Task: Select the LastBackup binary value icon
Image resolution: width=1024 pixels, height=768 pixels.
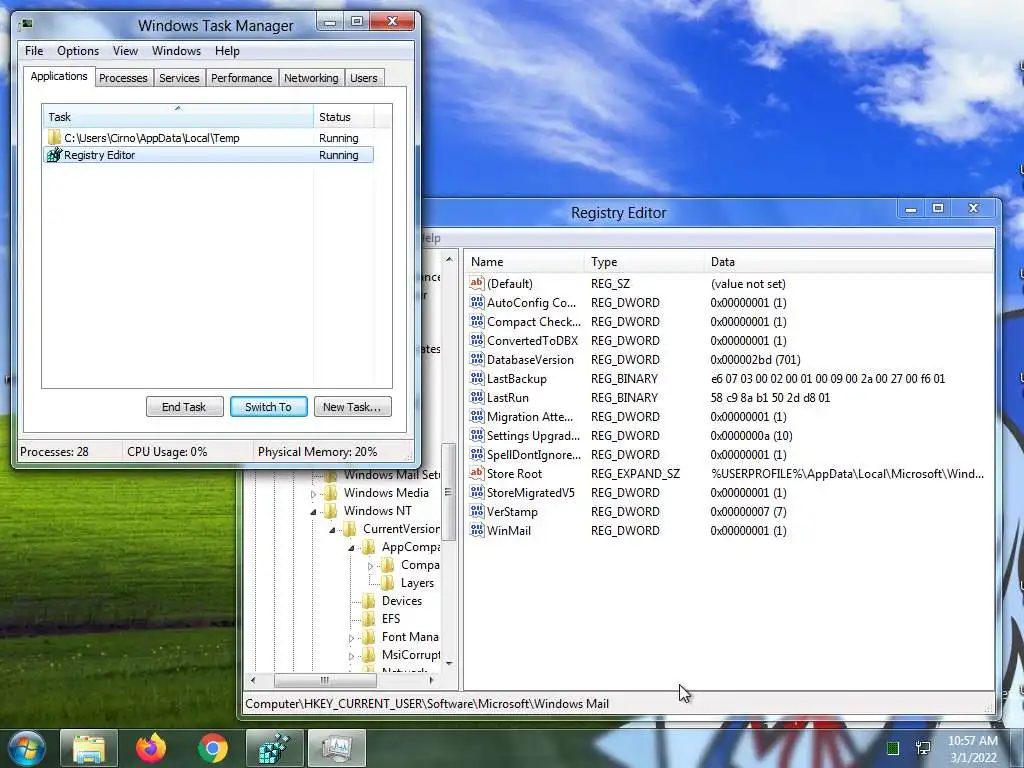Action: (477, 378)
